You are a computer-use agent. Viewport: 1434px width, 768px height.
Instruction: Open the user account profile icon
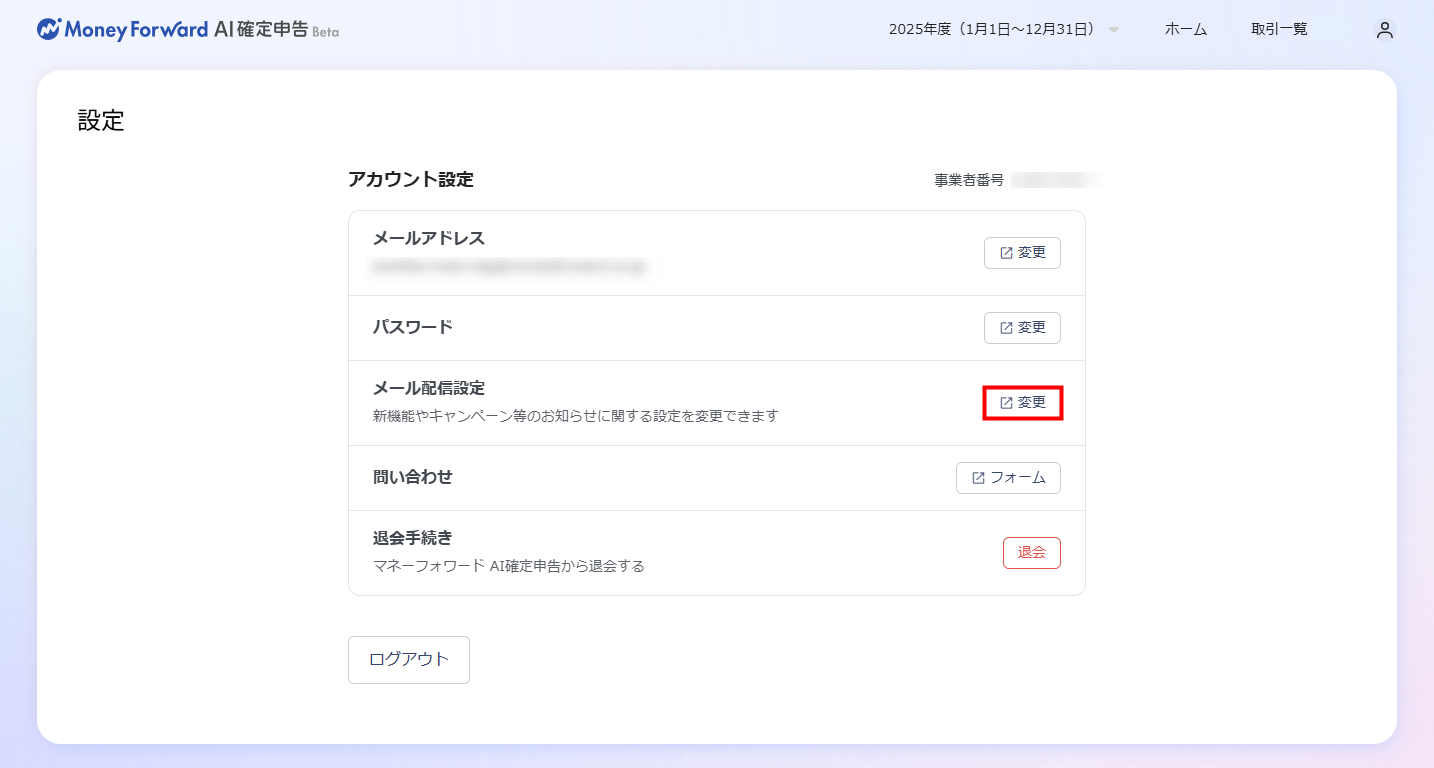click(x=1384, y=30)
